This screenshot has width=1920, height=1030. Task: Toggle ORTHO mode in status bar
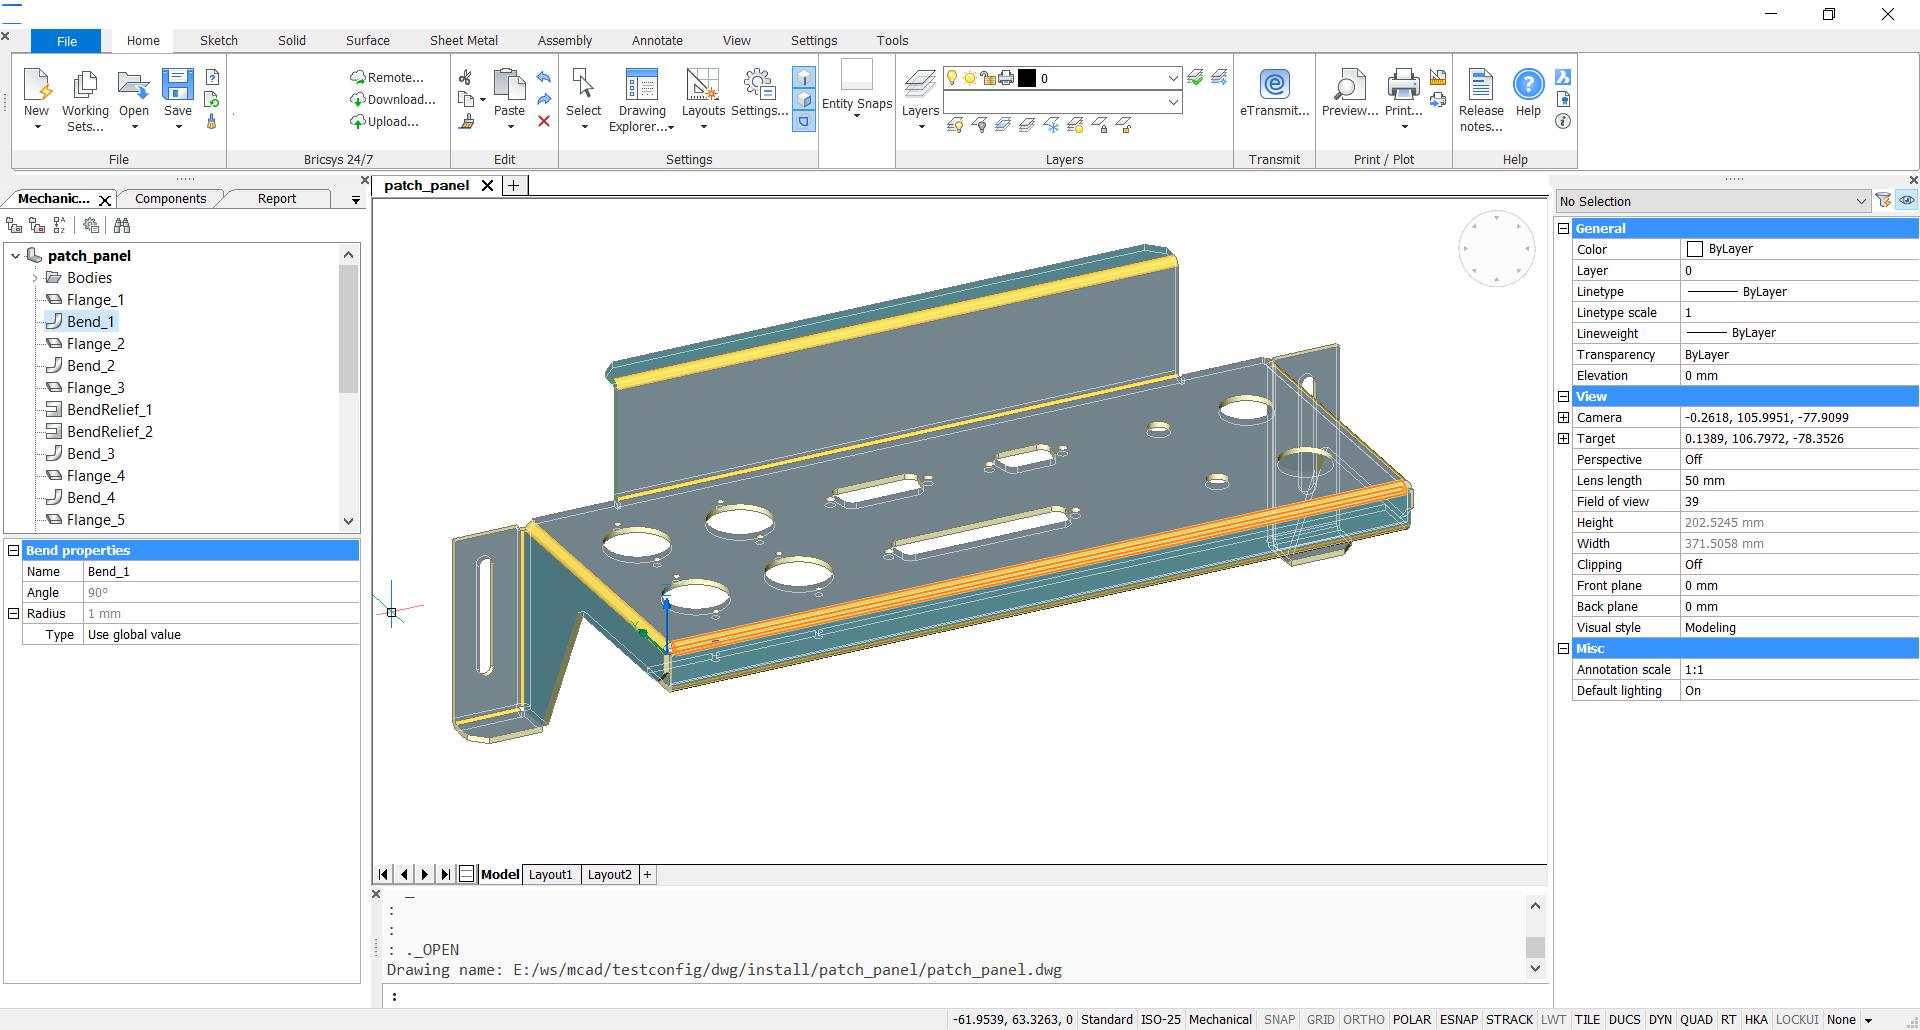coord(1363,1020)
